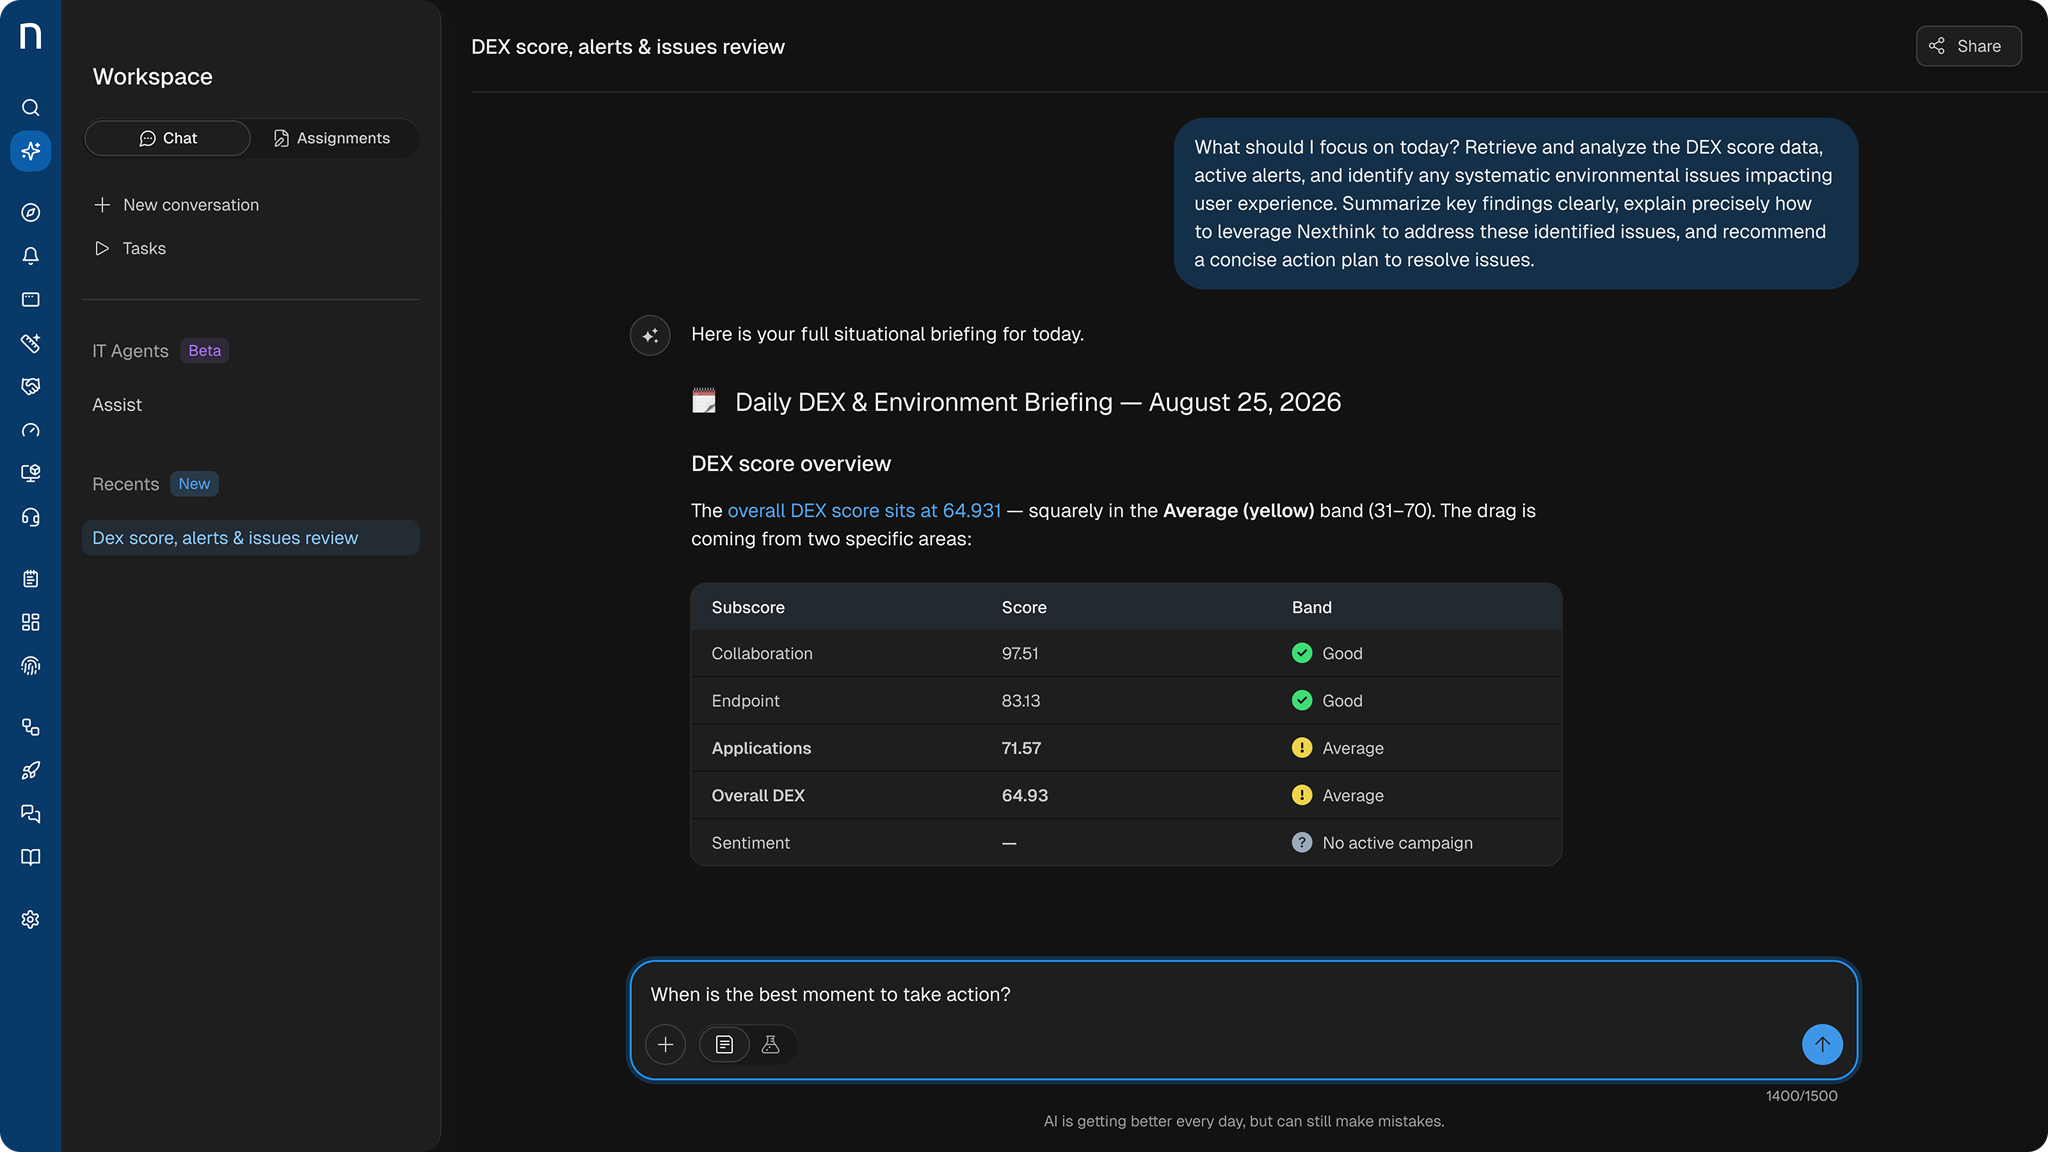The width and height of the screenshot is (2048, 1152).
Task: Open the bell alerts icon in the sidebar
Action: pos(30,256)
